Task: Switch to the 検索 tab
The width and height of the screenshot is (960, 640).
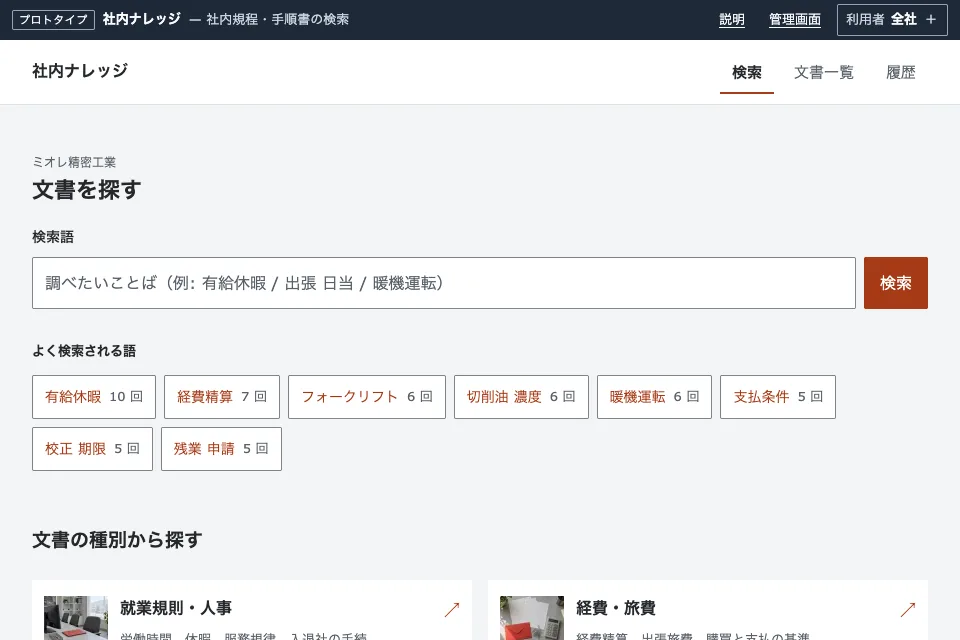Action: [747, 73]
